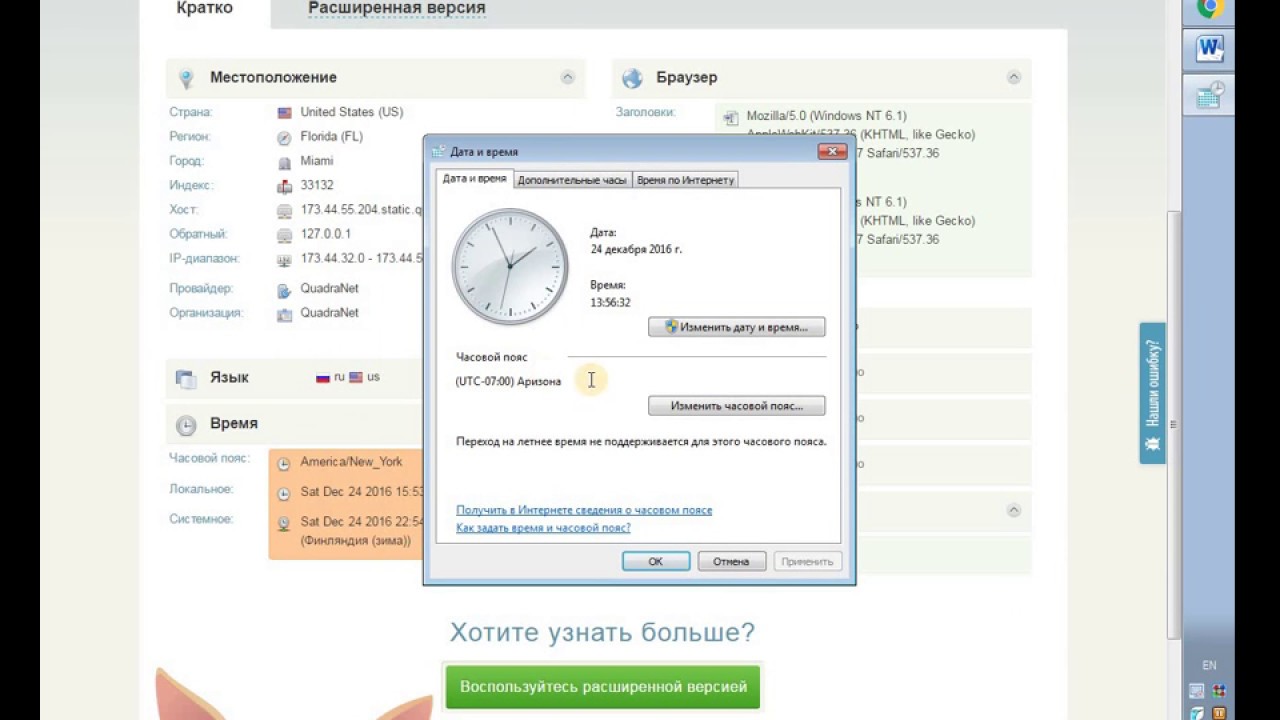
Task: Click the Применить button
Action: 808,561
